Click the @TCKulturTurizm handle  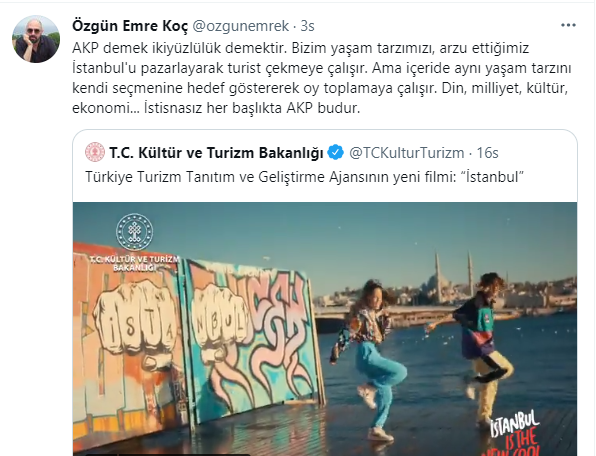[x=406, y=153]
